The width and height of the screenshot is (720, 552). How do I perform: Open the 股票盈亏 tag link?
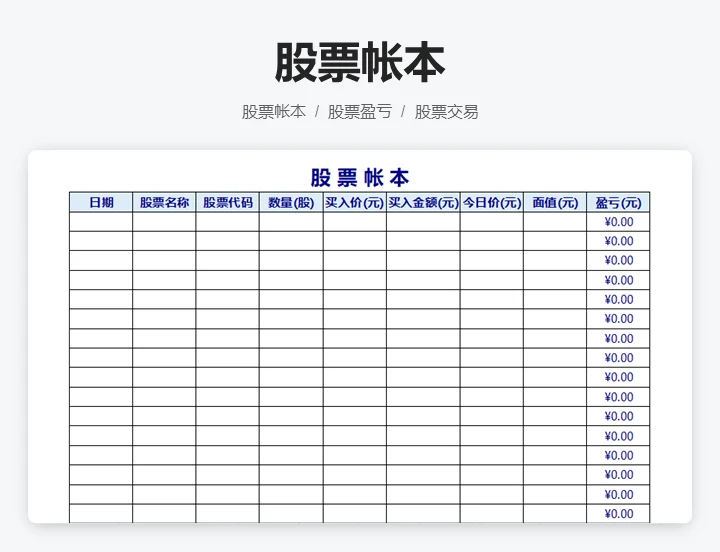360,112
